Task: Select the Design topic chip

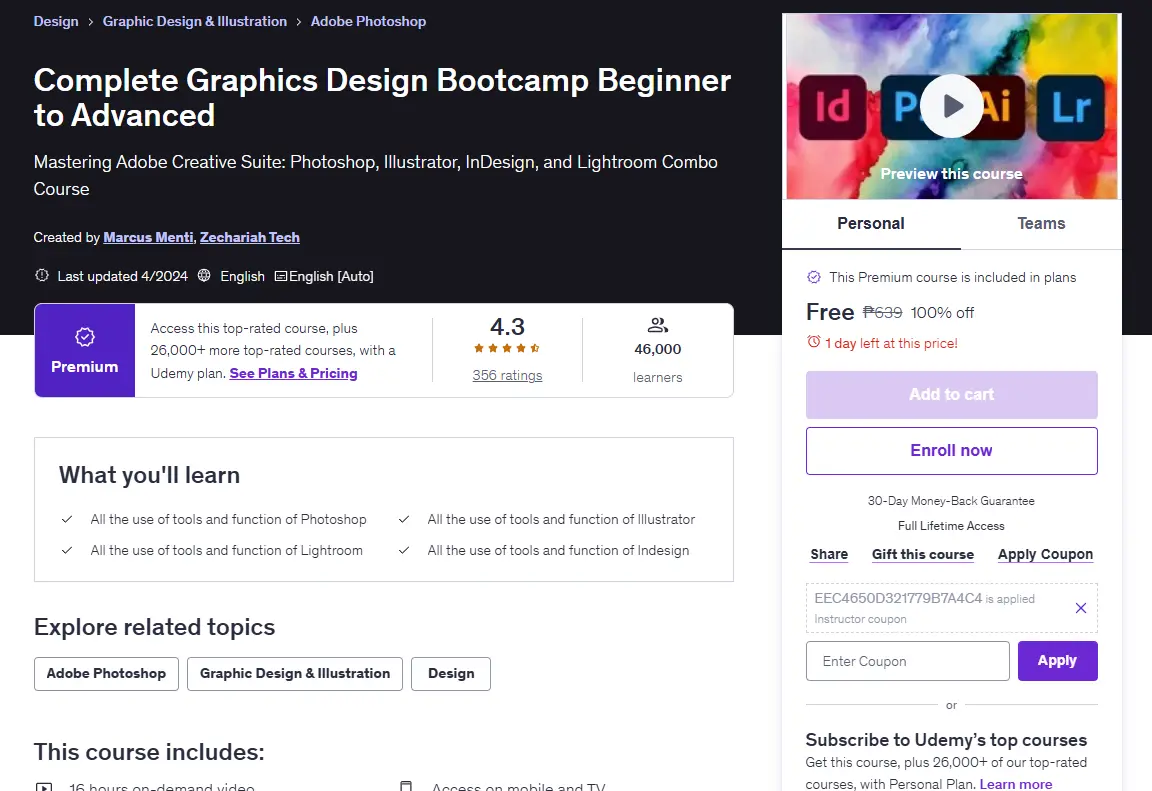Action: pos(451,673)
